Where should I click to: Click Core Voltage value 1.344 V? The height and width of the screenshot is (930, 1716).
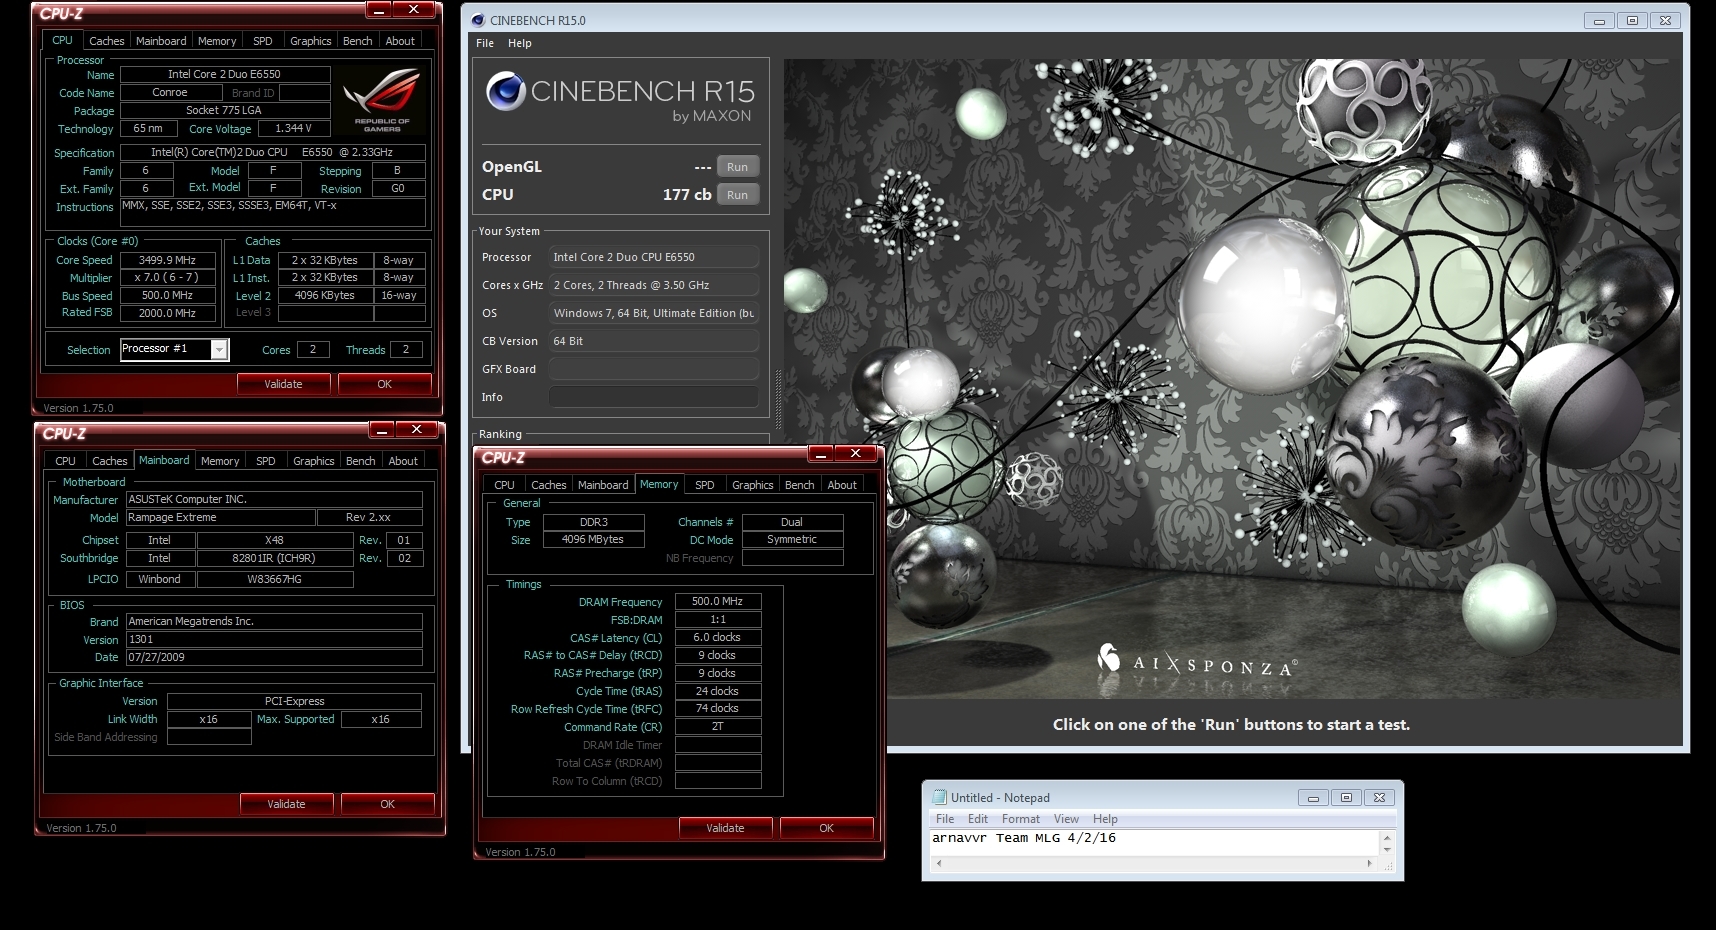[293, 128]
